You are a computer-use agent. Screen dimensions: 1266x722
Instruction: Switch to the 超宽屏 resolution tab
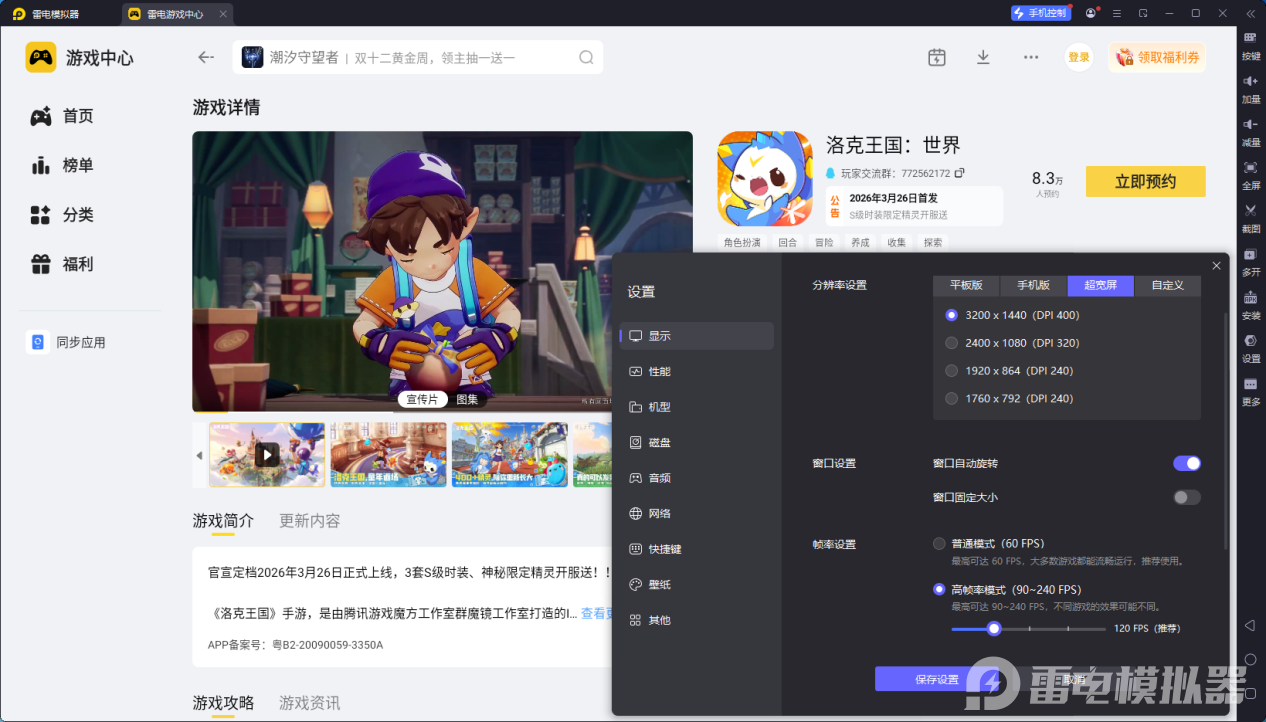click(1101, 285)
